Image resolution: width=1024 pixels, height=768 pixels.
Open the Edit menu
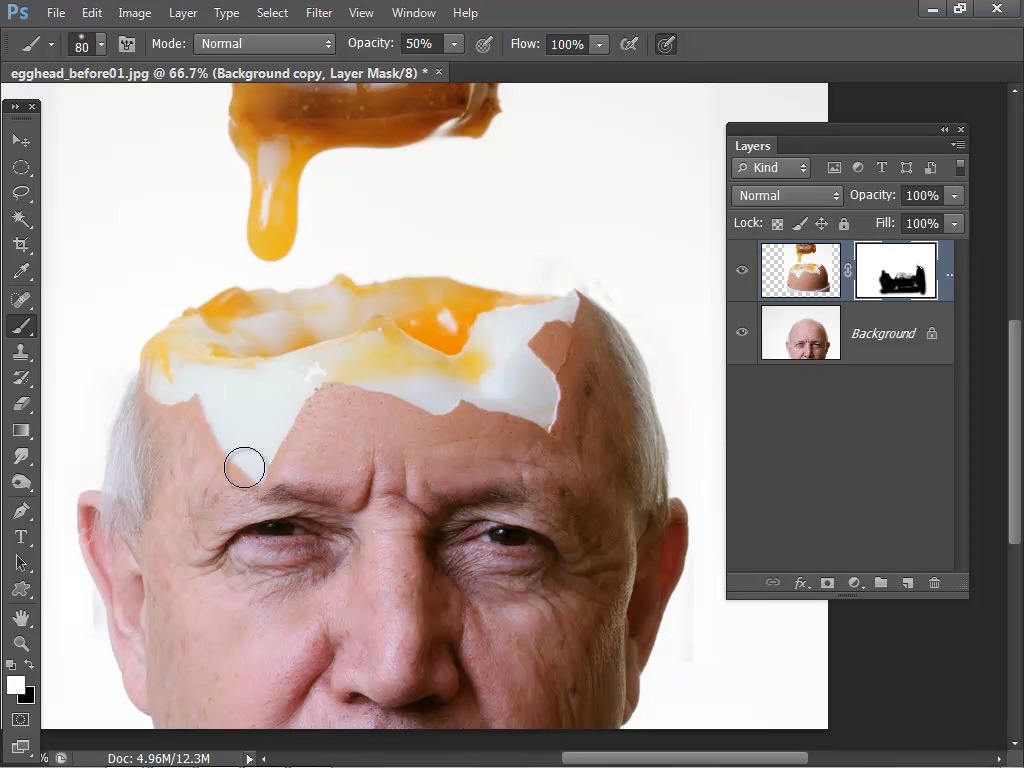92,12
